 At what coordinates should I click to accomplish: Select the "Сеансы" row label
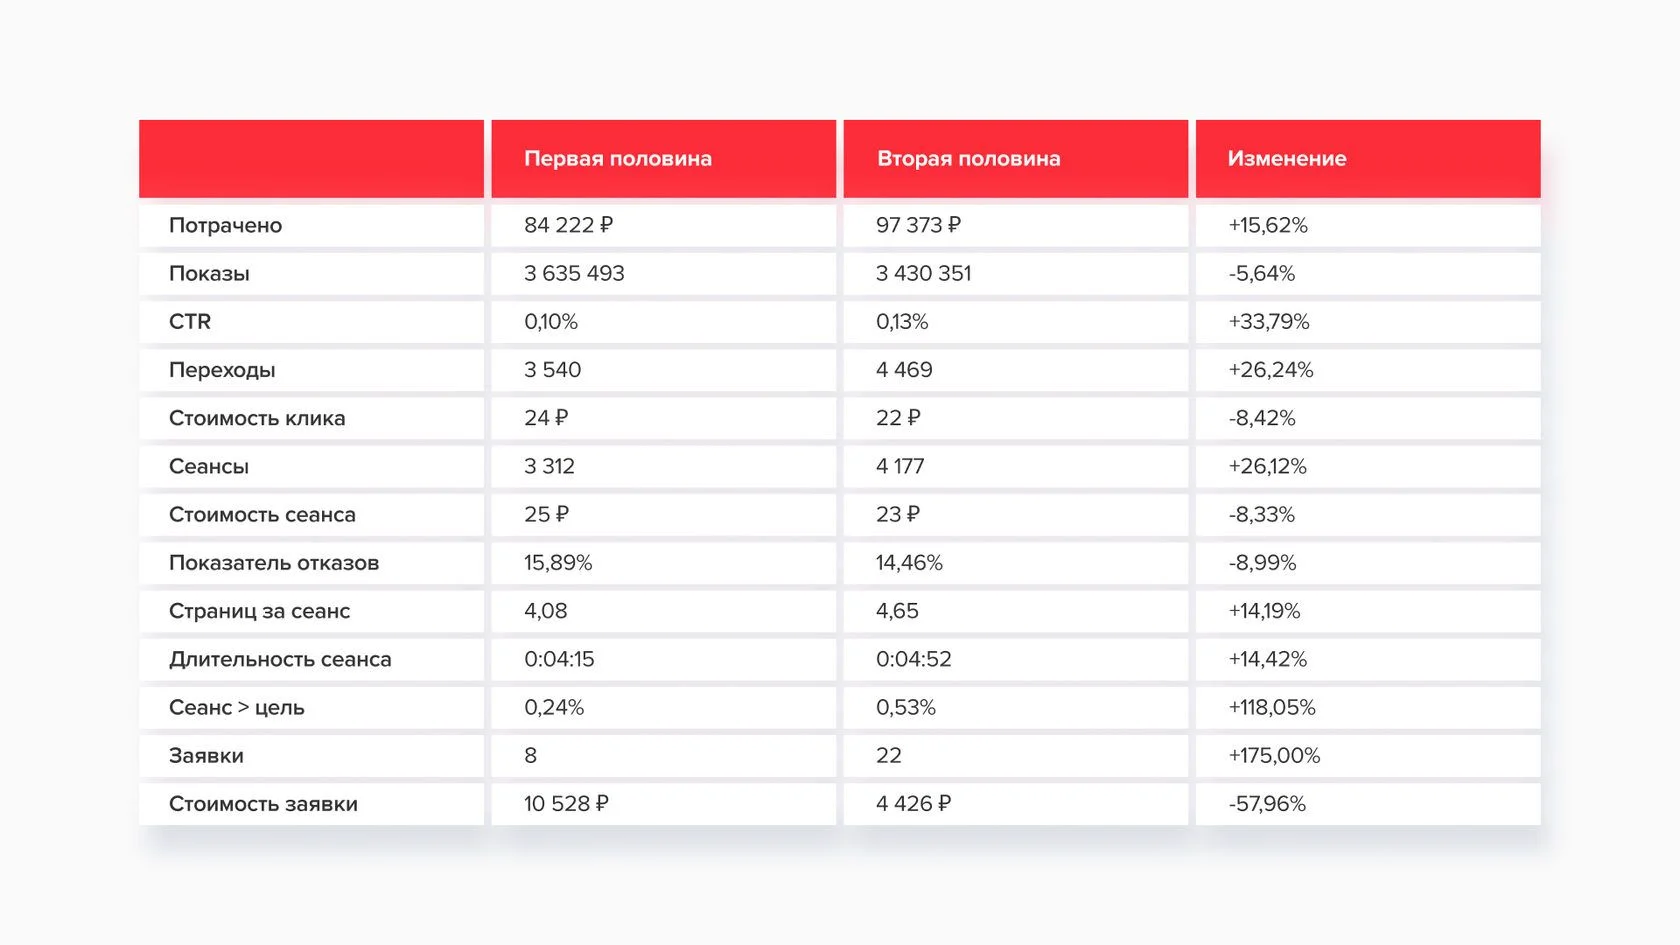[x=209, y=467]
